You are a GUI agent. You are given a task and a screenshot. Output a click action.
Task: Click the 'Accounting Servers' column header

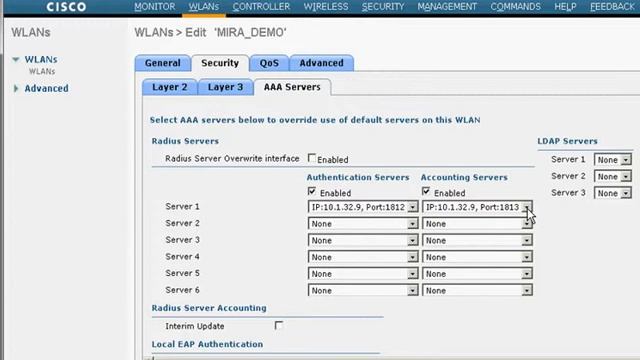464,178
